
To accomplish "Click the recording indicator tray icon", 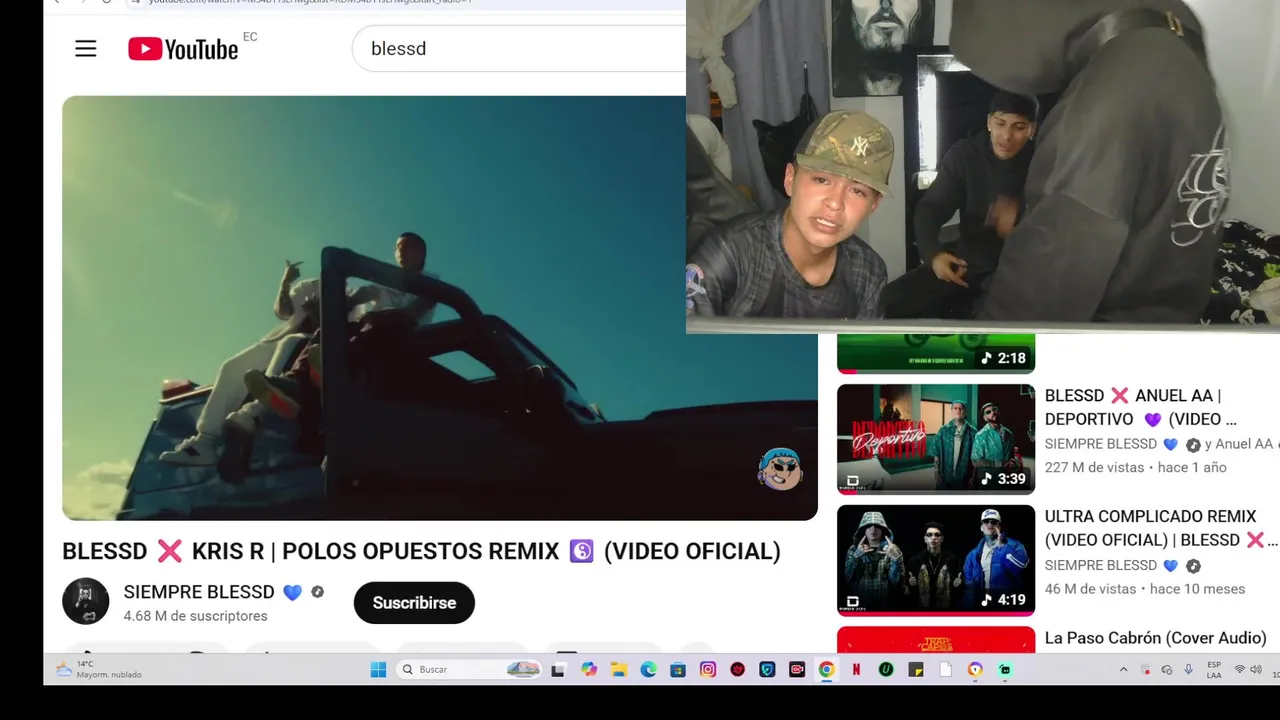I will 1147,670.
